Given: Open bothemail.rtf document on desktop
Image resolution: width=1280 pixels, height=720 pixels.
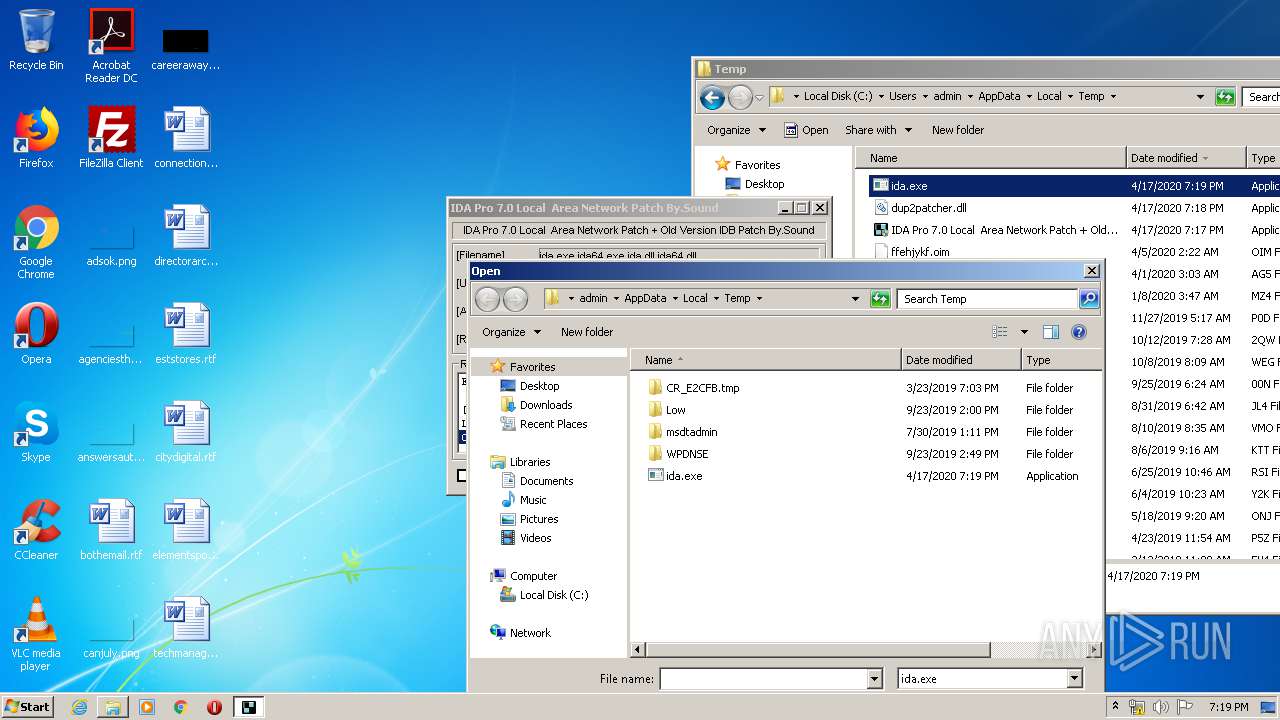Looking at the screenshot, I should 111,530.
